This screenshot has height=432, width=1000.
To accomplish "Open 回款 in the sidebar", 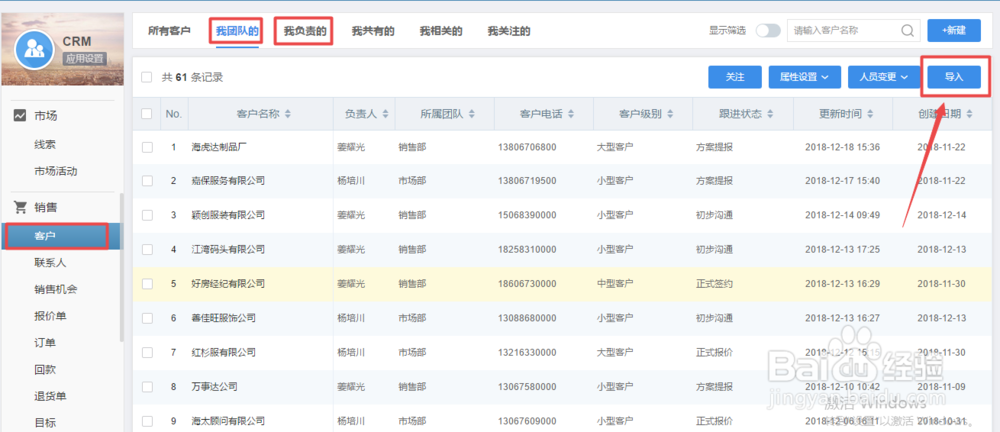I will pyautogui.click(x=45, y=369).
